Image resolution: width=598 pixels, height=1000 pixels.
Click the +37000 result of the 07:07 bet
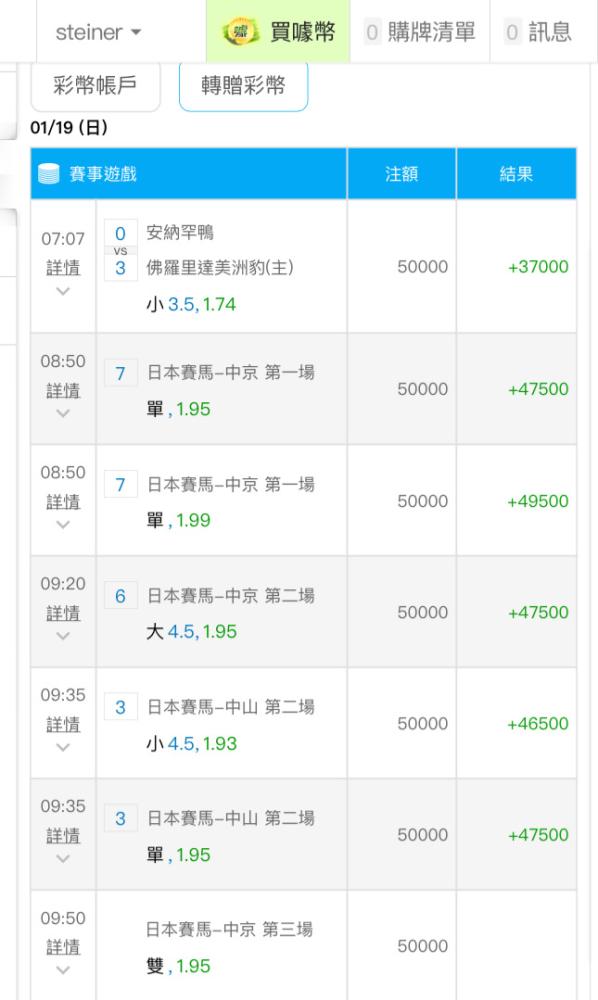(538, 267)
